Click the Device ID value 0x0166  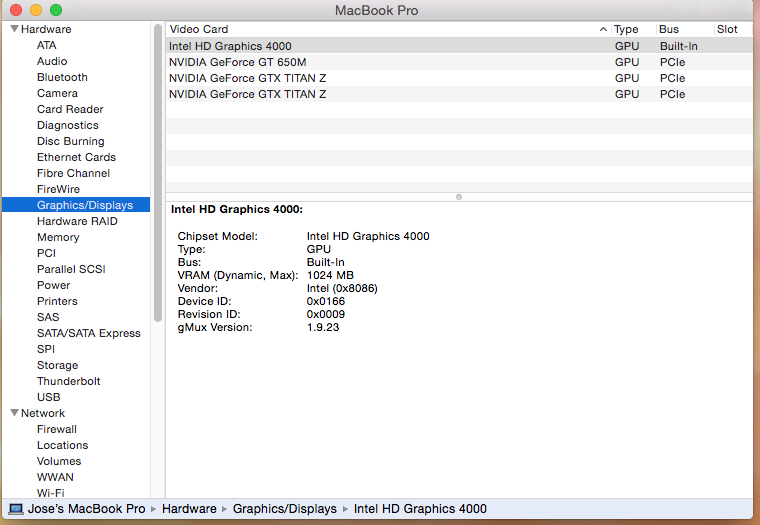tap(326, 301)
